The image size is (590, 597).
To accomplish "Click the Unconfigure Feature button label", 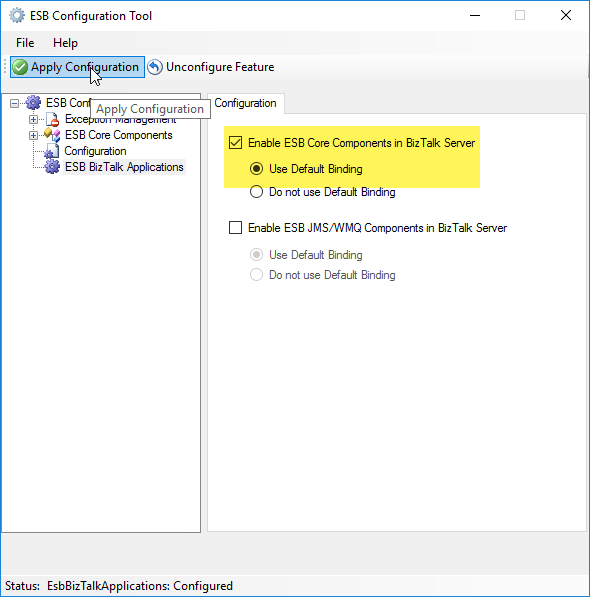I will pyautogui.click(x=220, y=67).
